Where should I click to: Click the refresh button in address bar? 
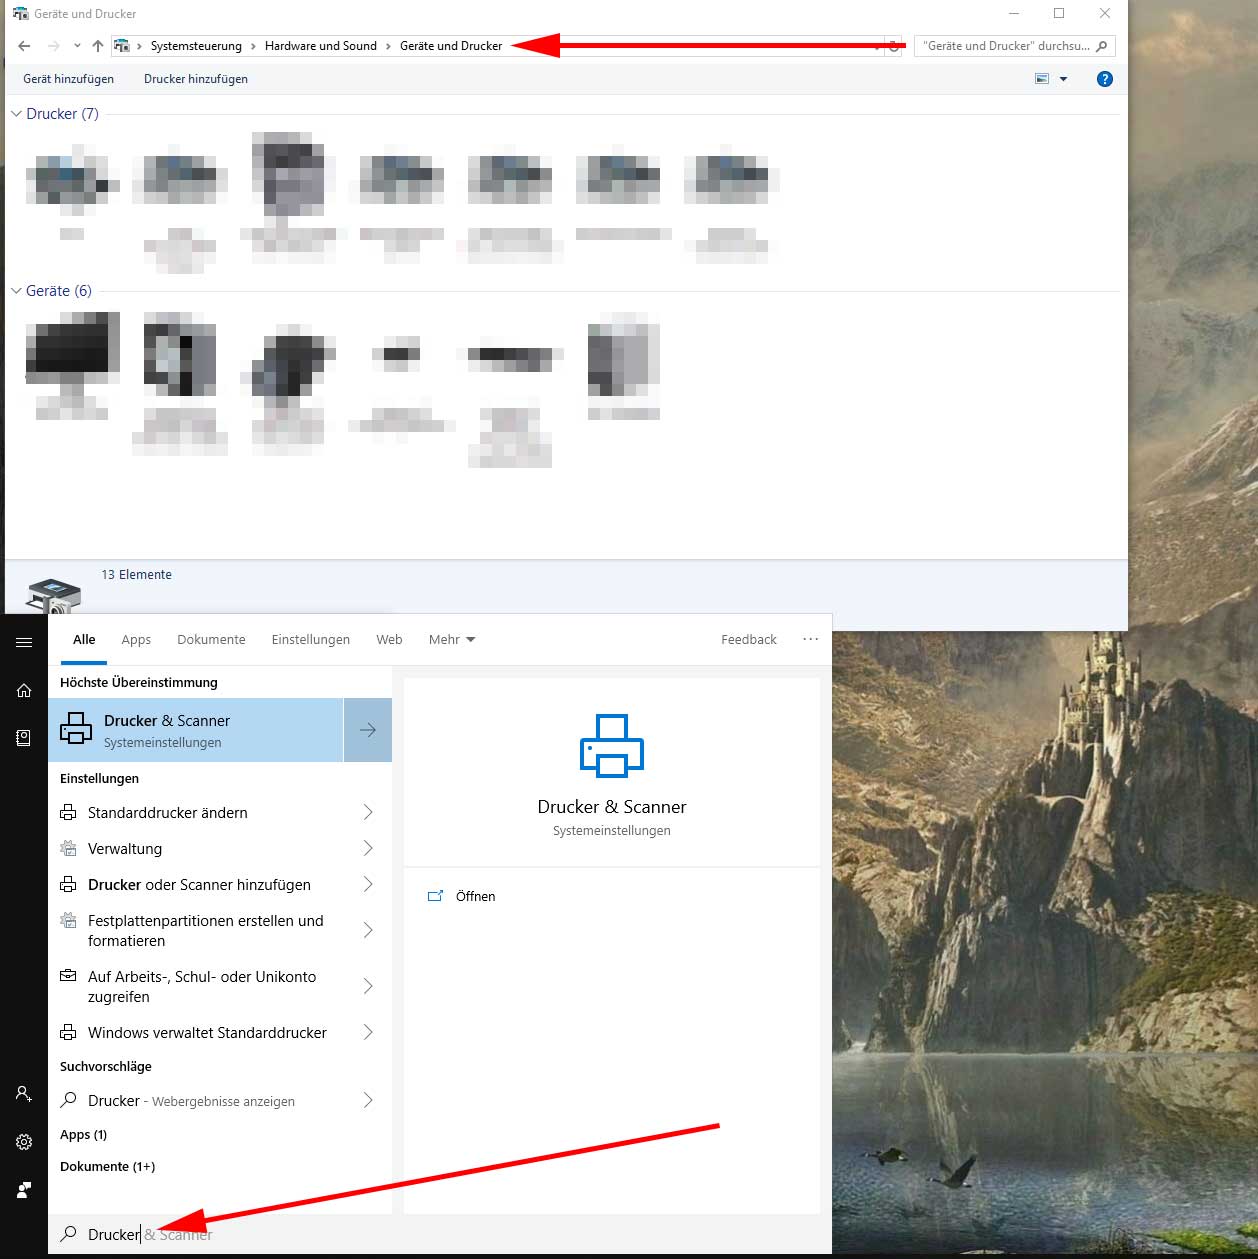[x=893, y=46]
